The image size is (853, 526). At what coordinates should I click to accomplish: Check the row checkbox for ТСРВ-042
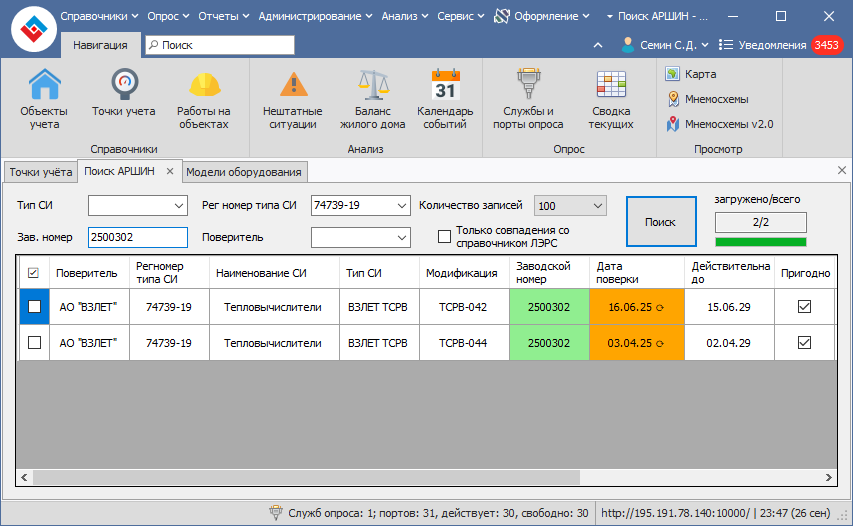(34, 308)
